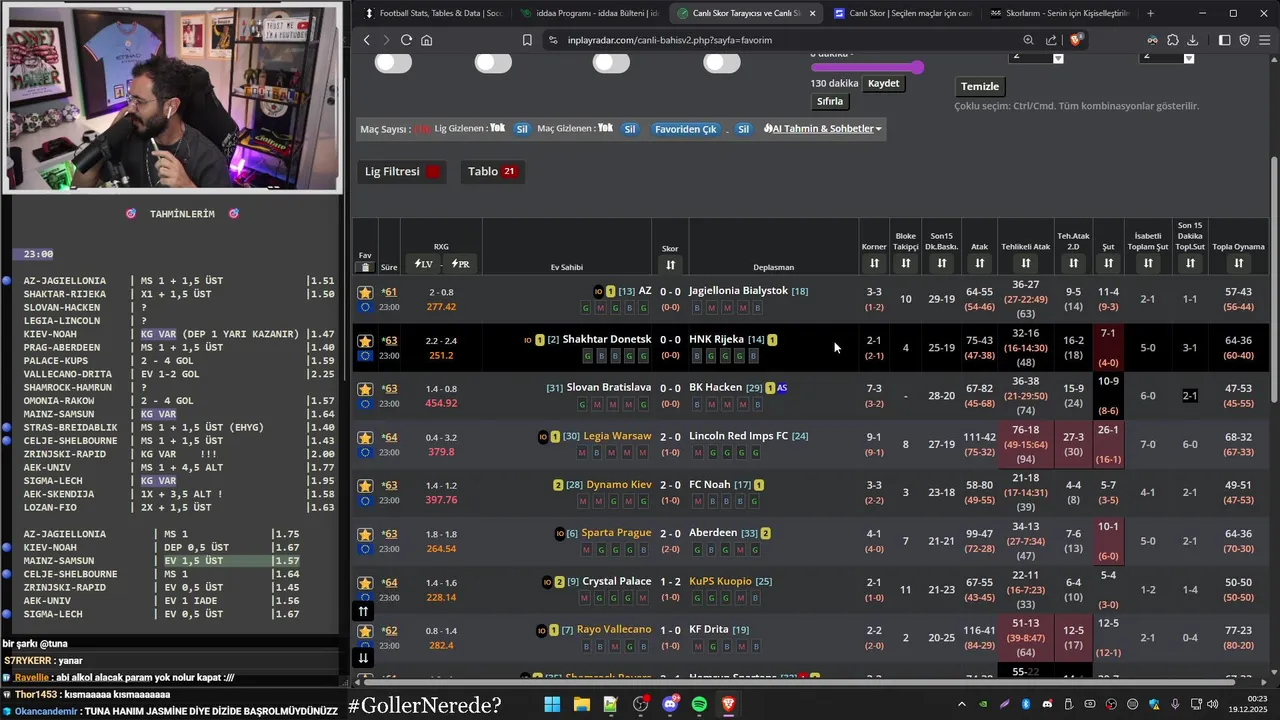This screenshot has height=720, width=1280.
Task: Sort table by Korner column arrows
Action: pos(874,263)
